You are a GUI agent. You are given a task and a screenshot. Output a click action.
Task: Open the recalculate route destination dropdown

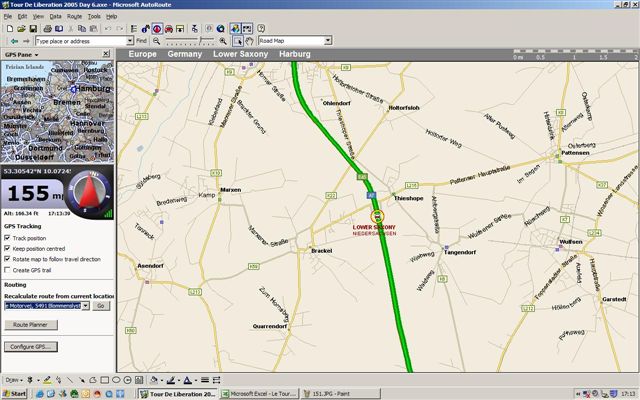[x=85, y=306]
